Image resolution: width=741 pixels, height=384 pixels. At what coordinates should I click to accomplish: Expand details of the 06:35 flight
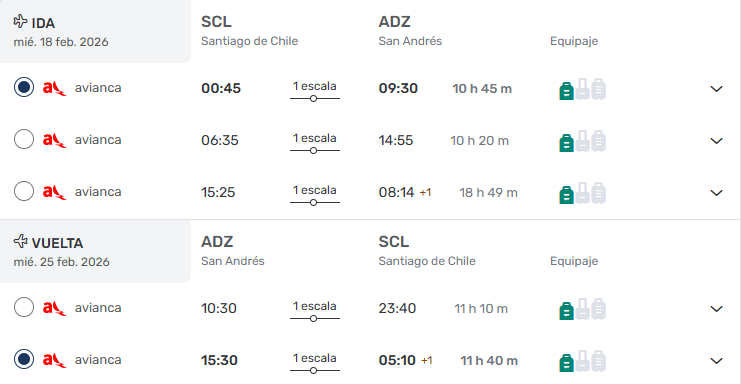click(716, 141)
